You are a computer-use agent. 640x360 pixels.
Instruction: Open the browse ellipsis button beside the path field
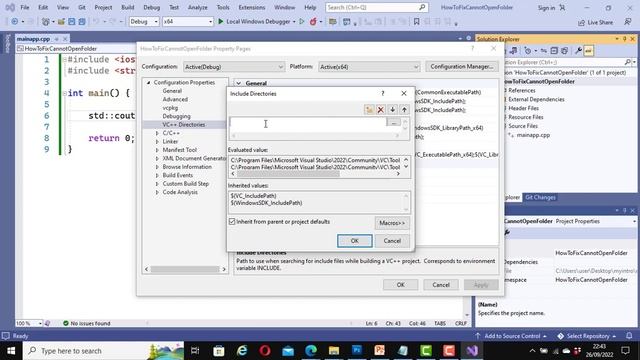pos(393,122)
